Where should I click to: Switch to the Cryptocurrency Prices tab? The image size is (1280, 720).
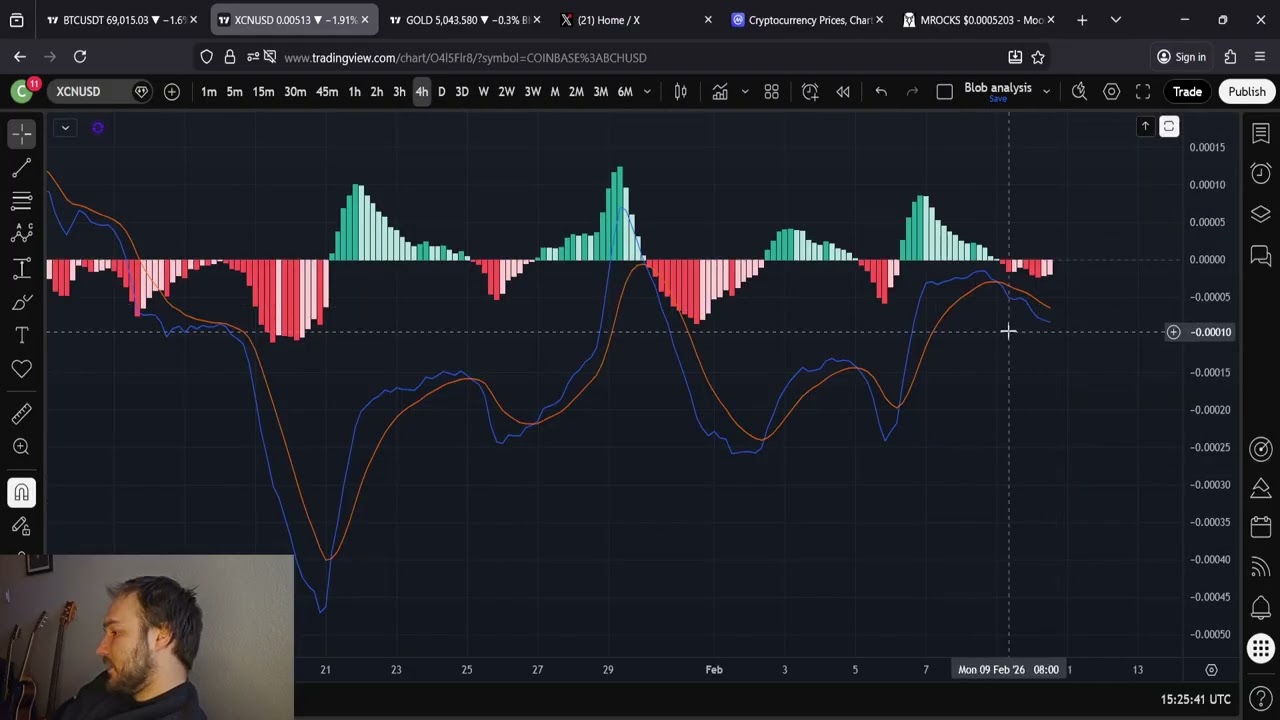808,20
